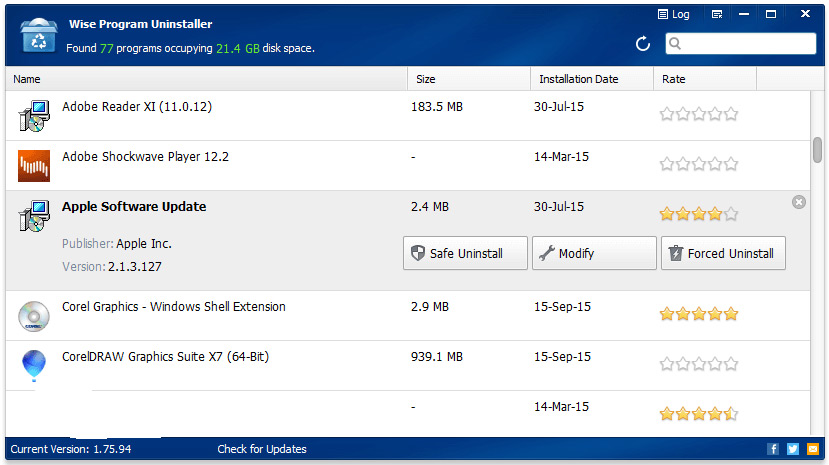Image resolution: width=829 pixels, height=465 pixels.
Task: Sort by Rate column header
Action: point(705,79)
